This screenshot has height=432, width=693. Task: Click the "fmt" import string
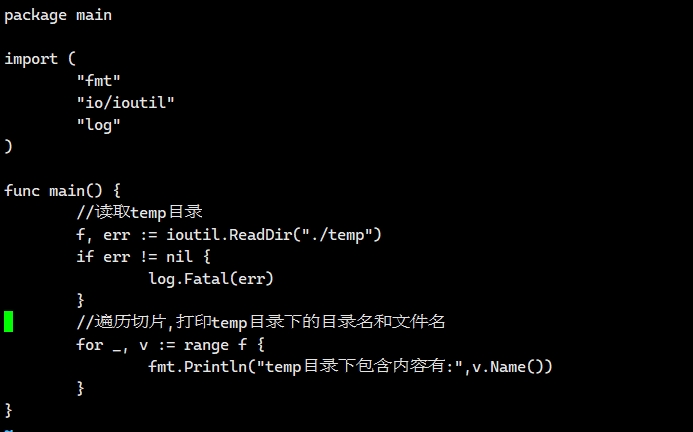tap(98, 80)
